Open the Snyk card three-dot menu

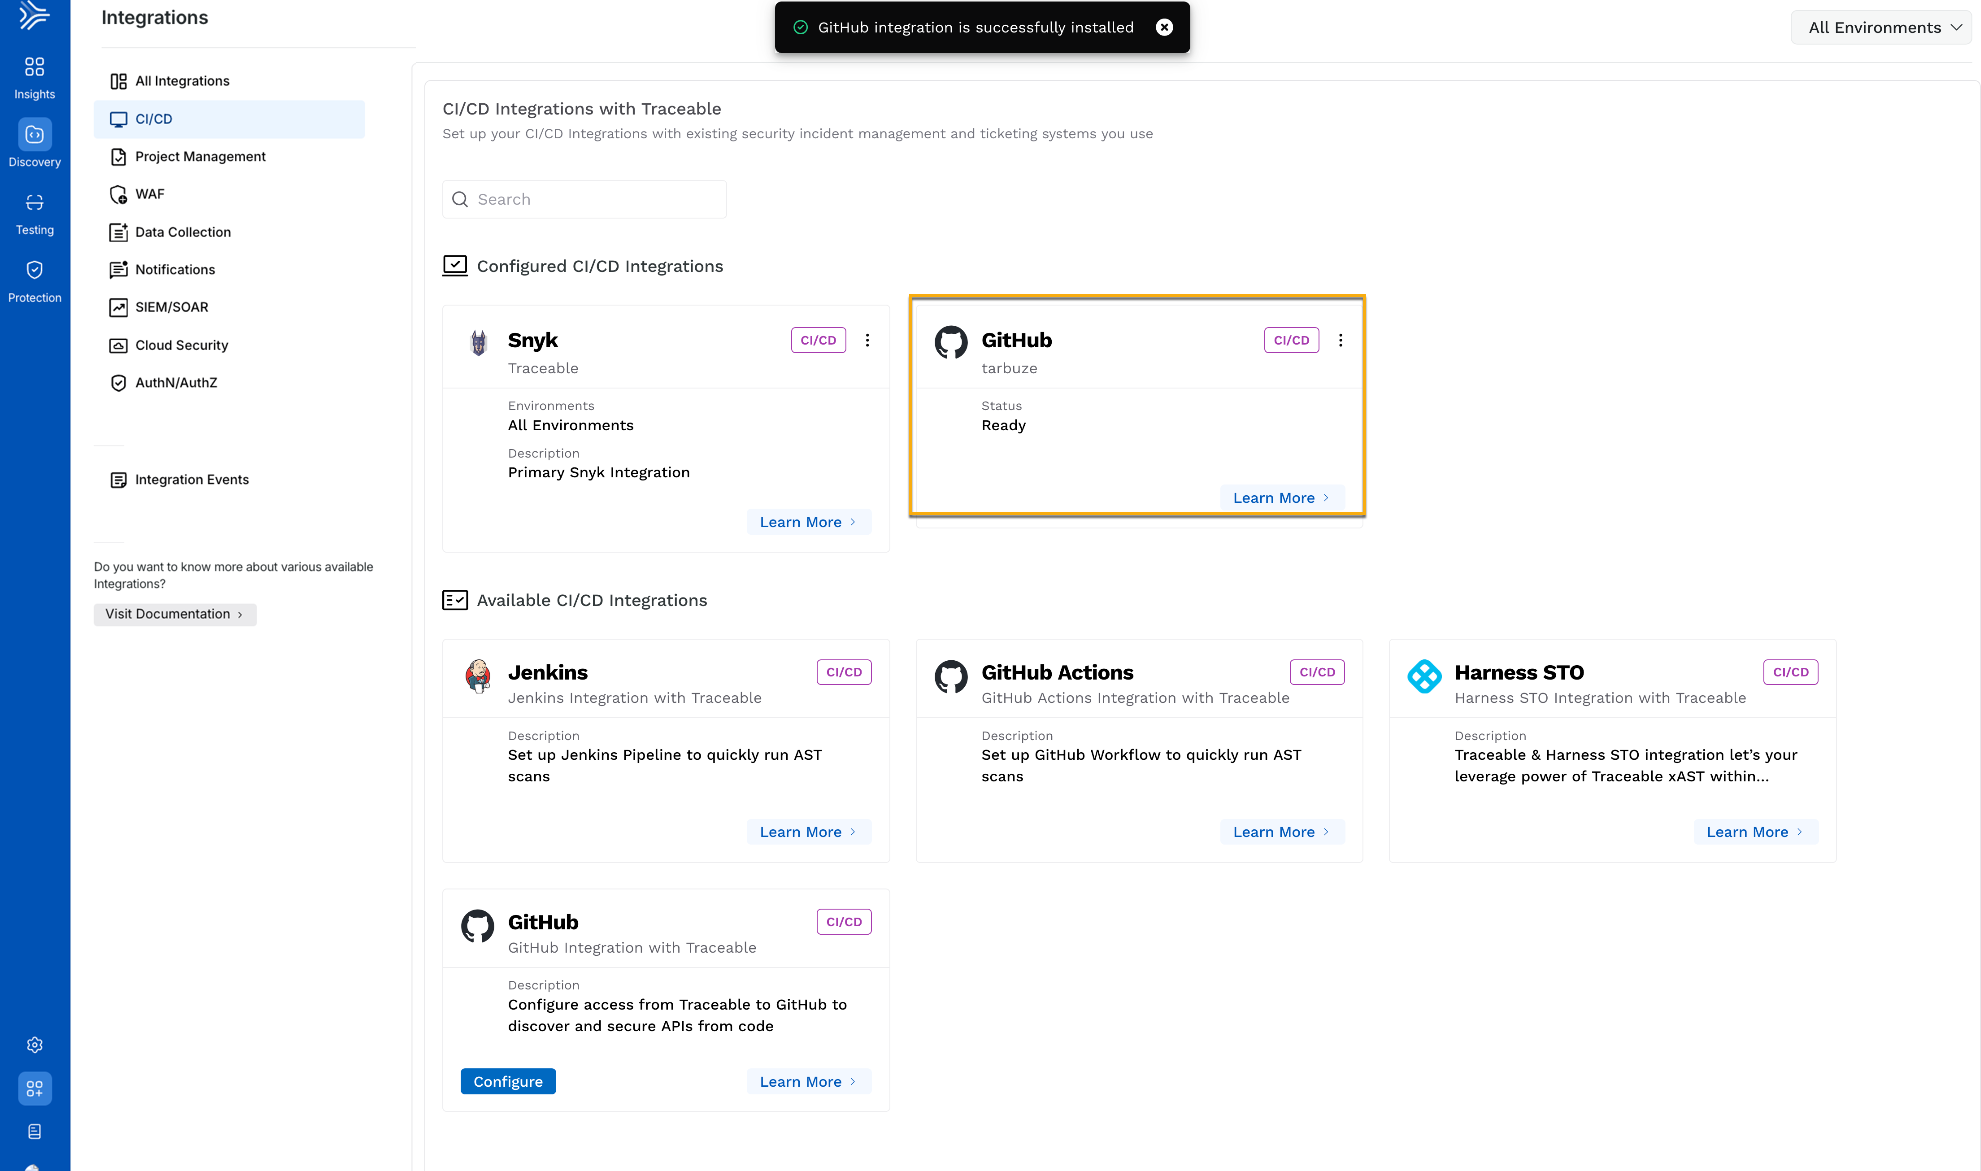(x=867, y=340)
